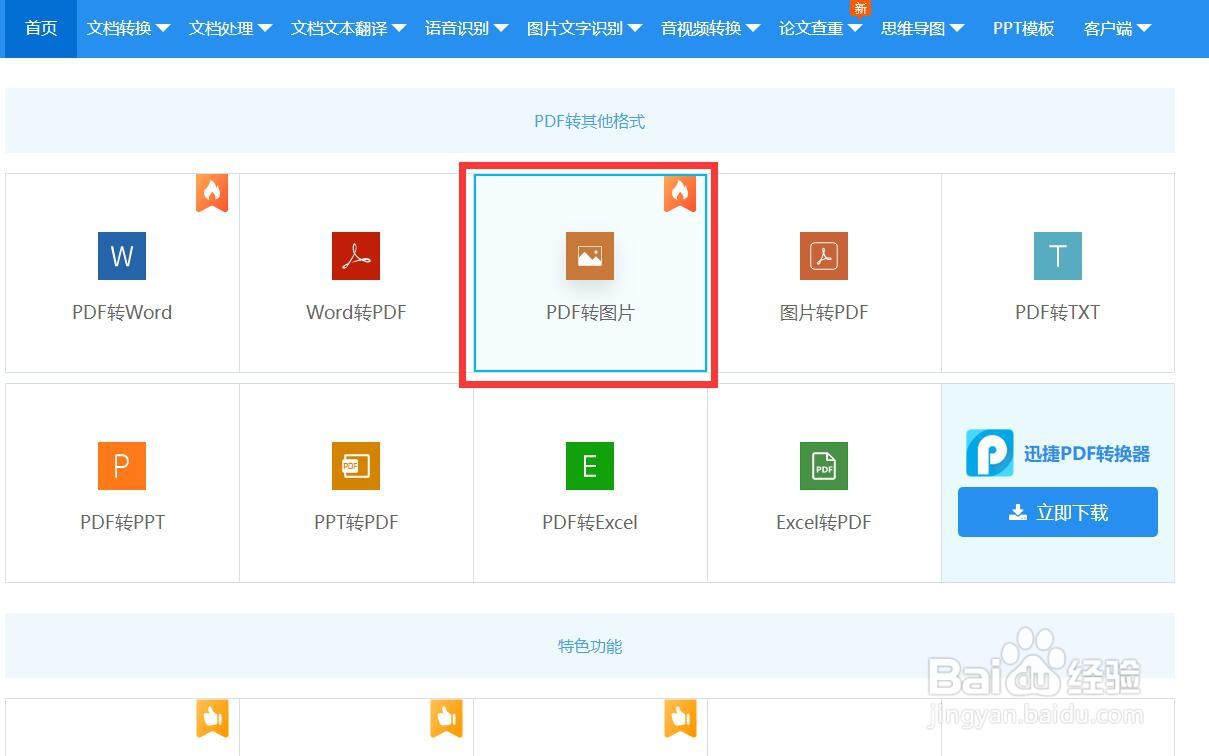Open the highlighted PDF转图片 tool icon
This screenshot has width=1209, height=756.
coord(589,256)
